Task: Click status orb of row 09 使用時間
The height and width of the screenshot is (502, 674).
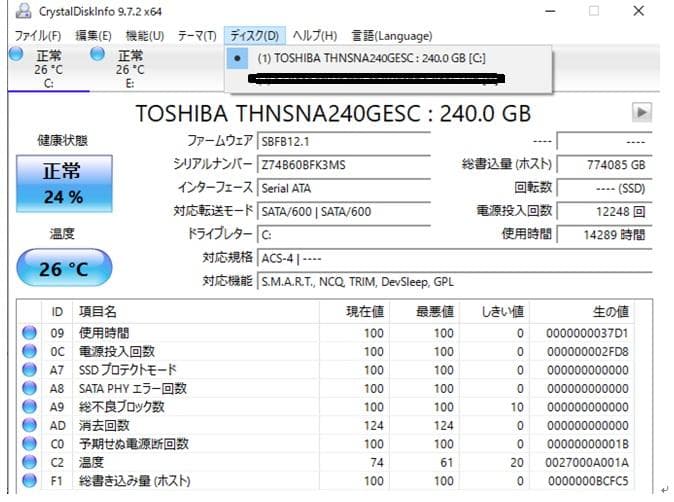Action: (29, 333)
